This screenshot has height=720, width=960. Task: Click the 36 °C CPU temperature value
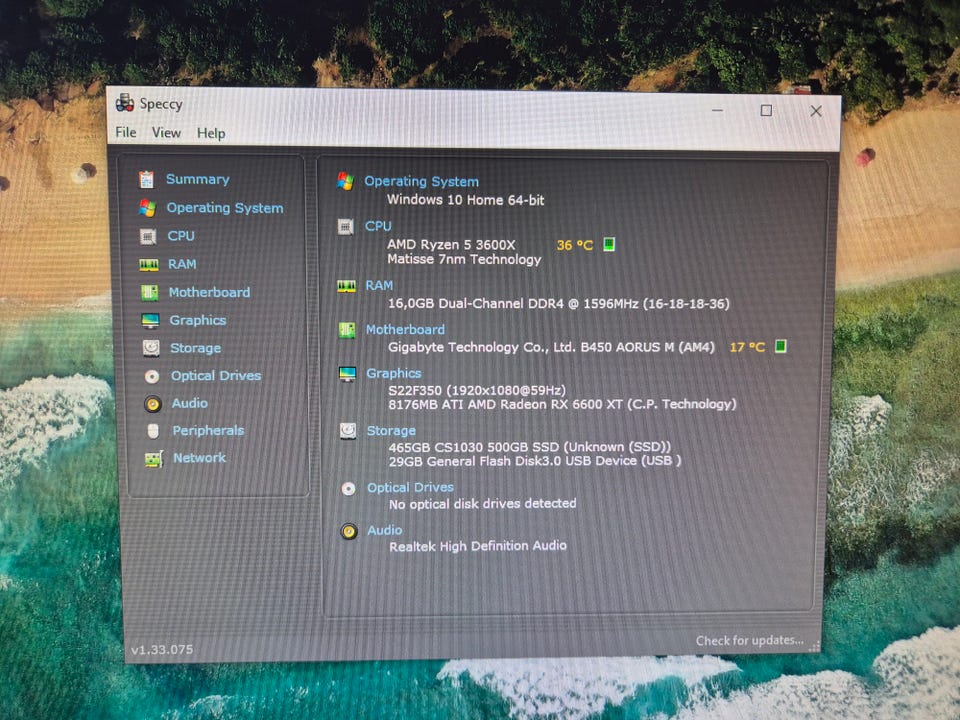pos(574,246)
